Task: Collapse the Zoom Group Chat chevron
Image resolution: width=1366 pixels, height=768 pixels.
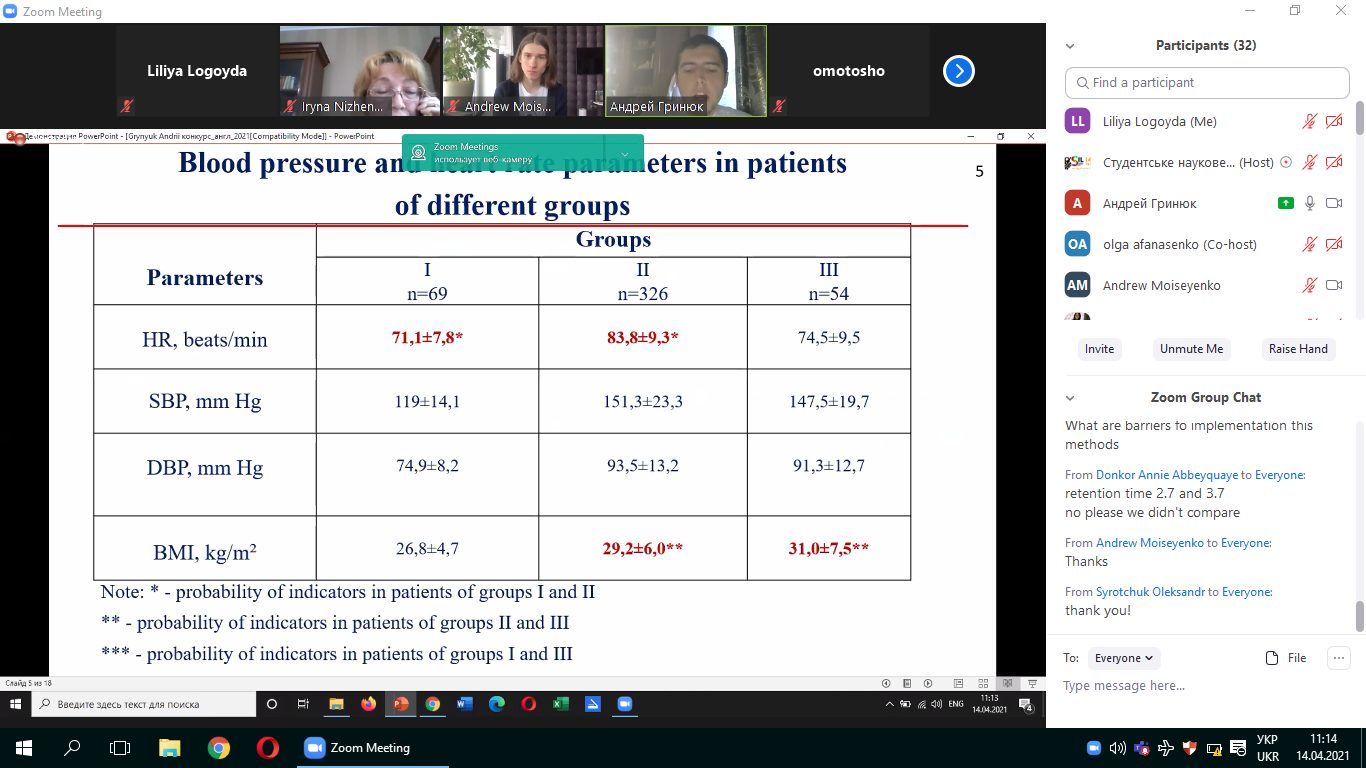Action: pos(1070,398)
